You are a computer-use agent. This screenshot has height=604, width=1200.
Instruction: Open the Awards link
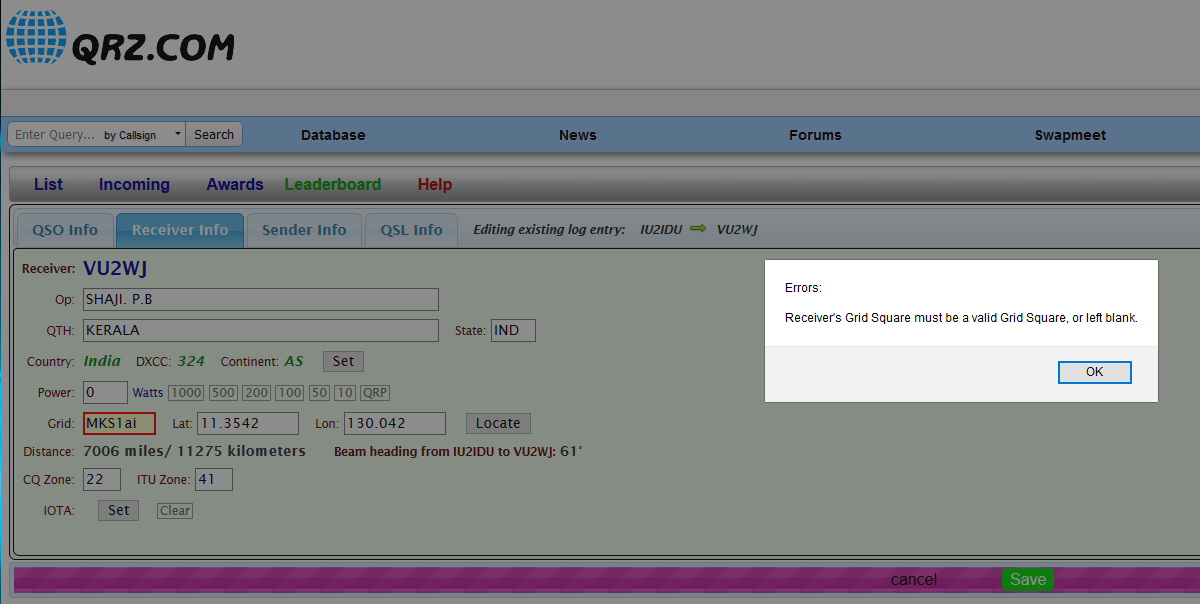tap(235, 184)
